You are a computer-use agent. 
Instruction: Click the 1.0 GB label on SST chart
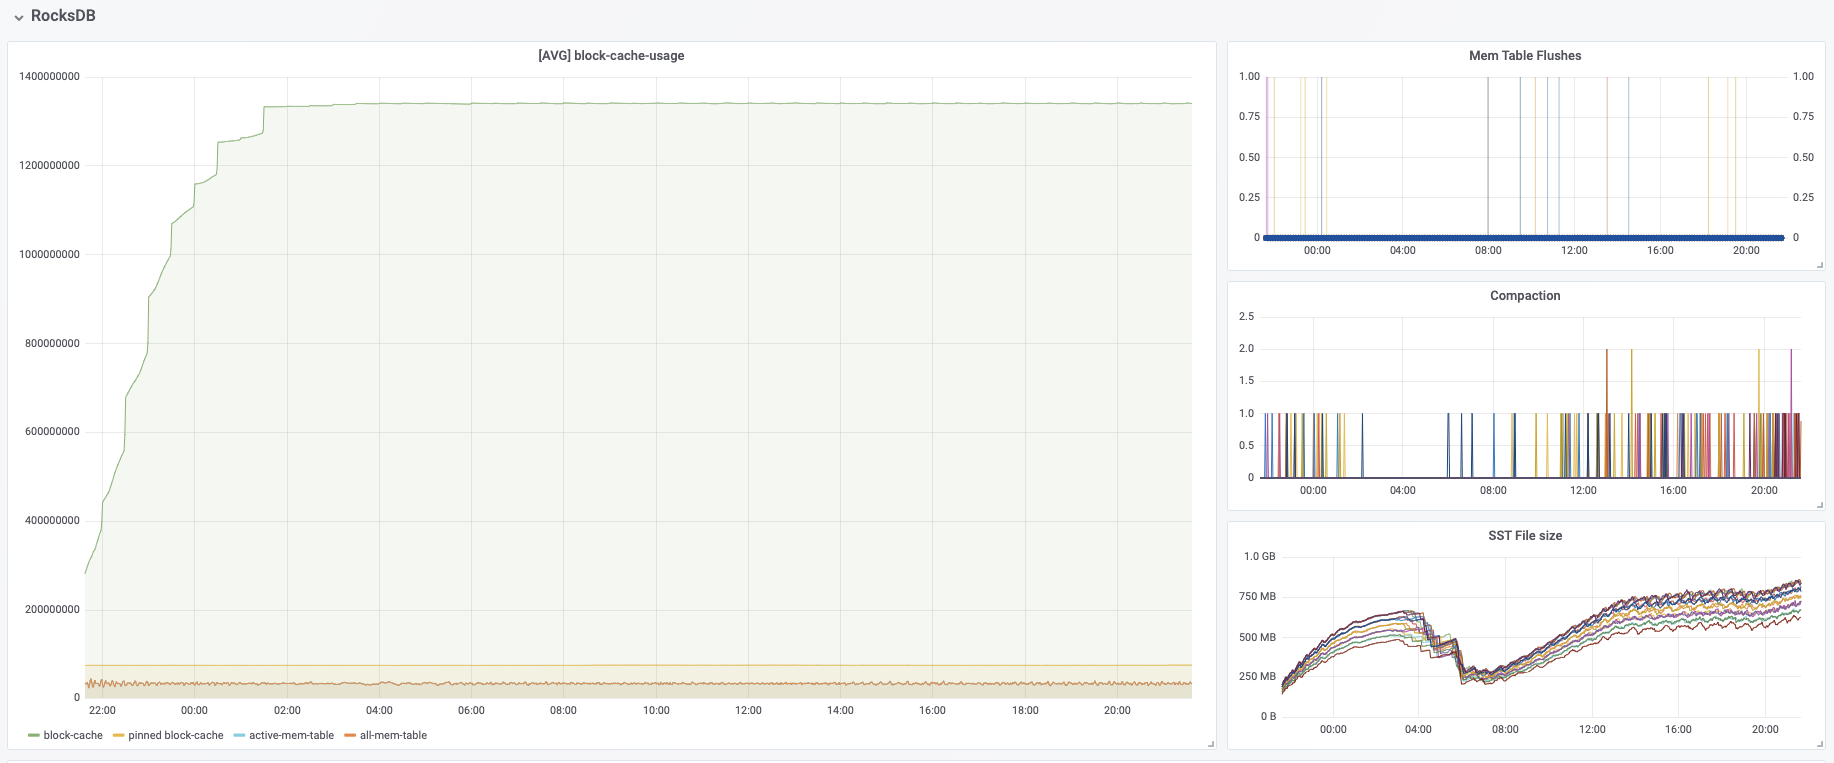1259,556
